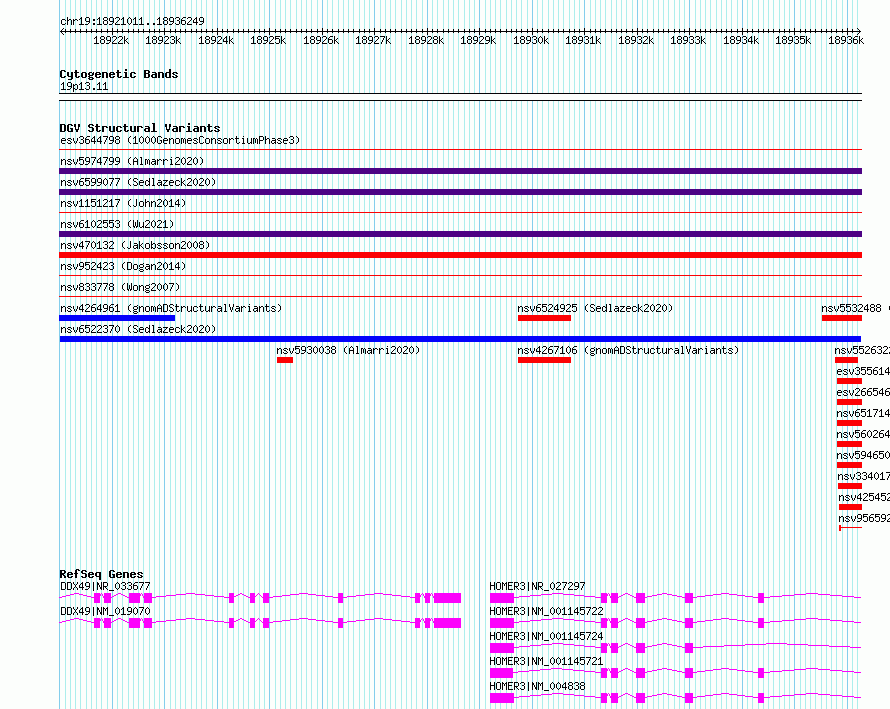Open the DDX49|NM_019070 transcript label

coord(105,611)
